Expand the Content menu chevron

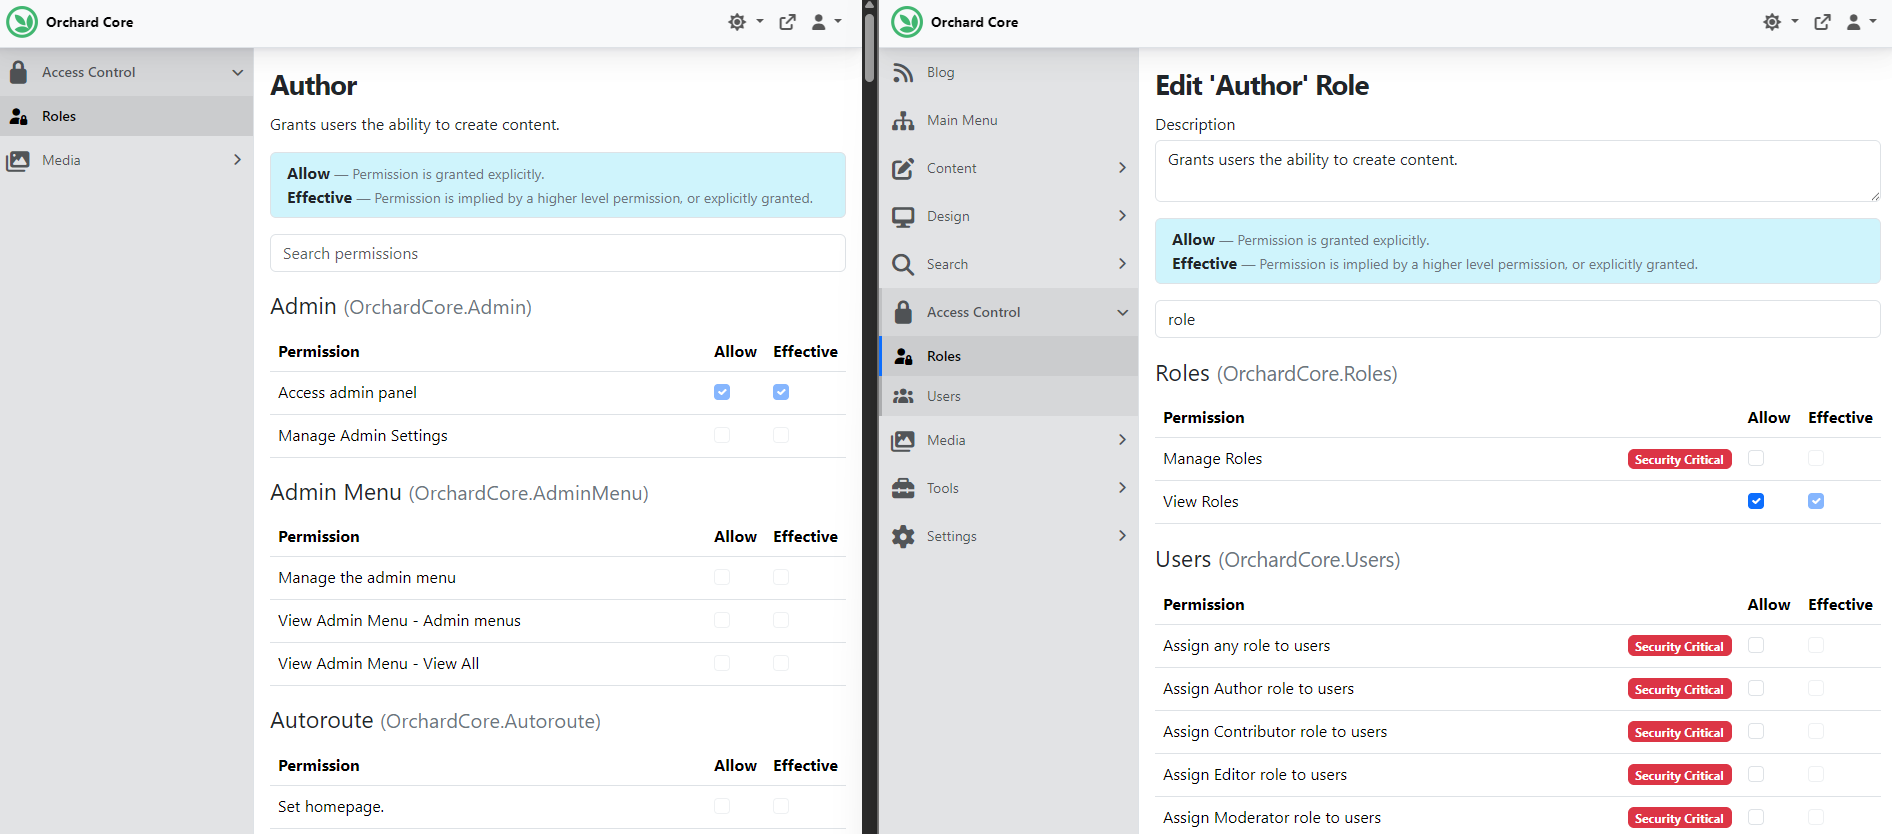click(1123, 168)
